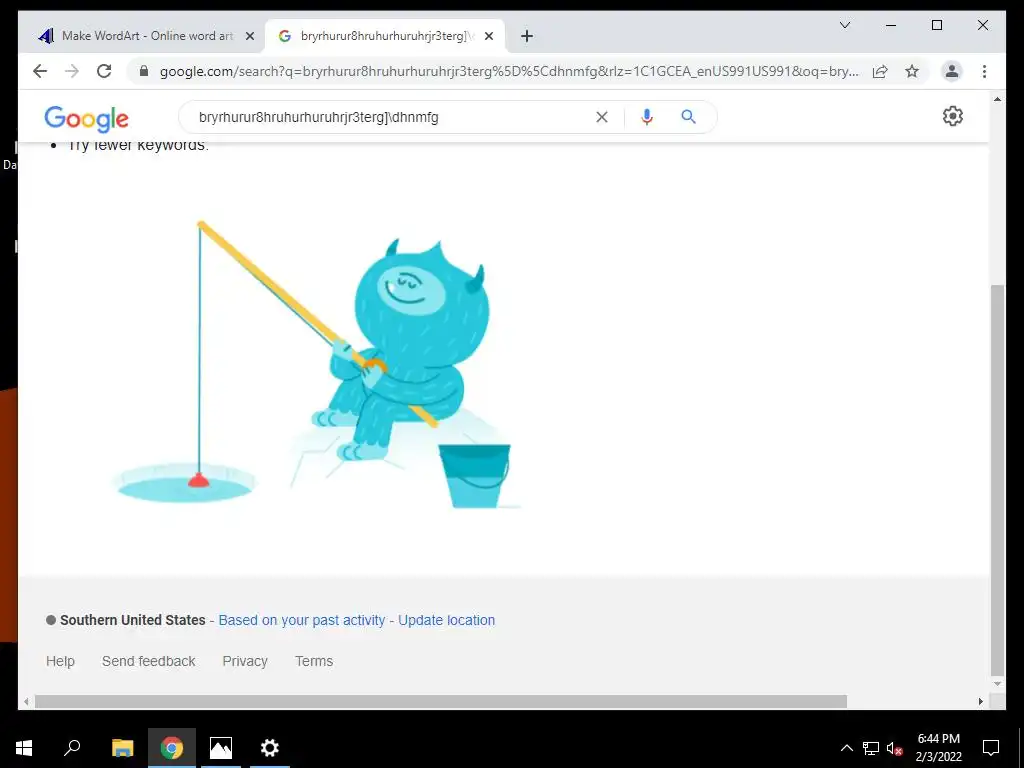This screenshot has height=768, width=1024.
Task: Minimize the Chrome window
Action: pyautogui.click(x=891, y=25)
